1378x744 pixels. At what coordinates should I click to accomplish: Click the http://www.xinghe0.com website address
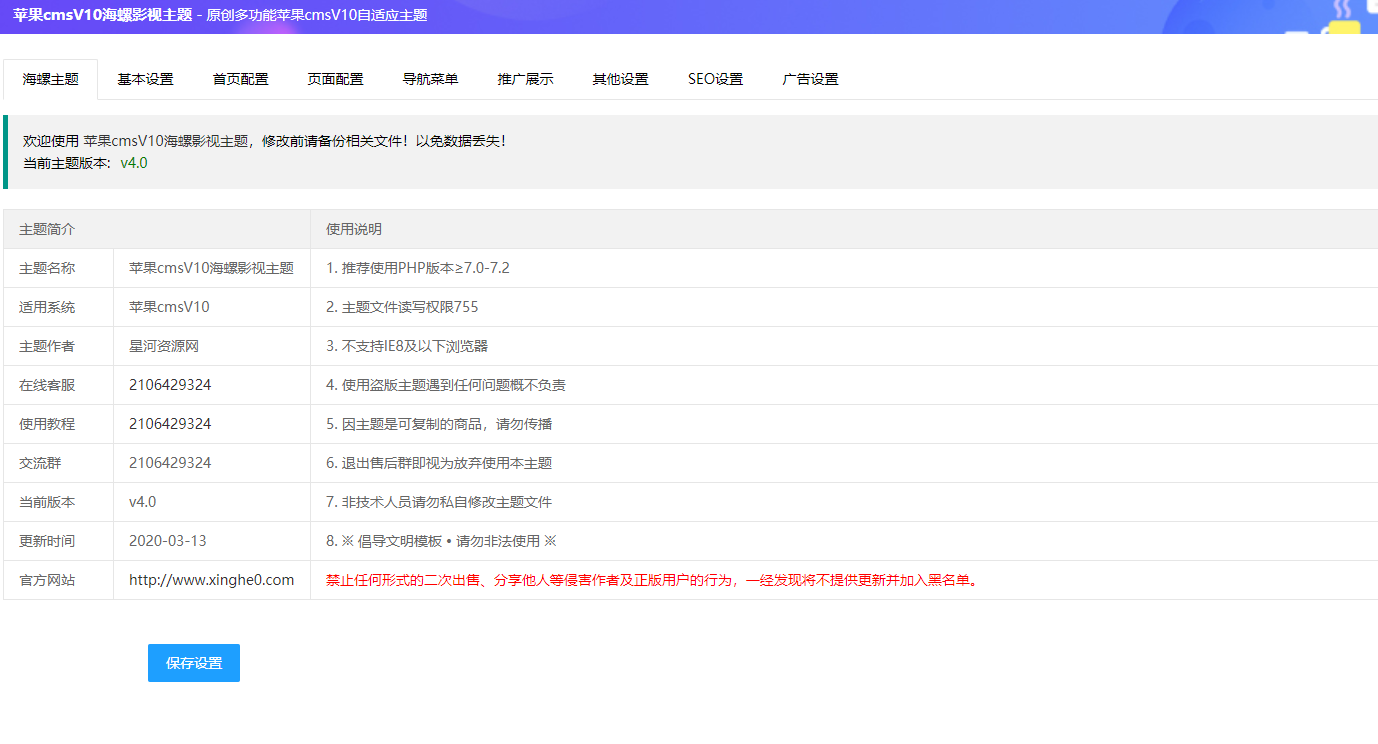click(211, 580)
